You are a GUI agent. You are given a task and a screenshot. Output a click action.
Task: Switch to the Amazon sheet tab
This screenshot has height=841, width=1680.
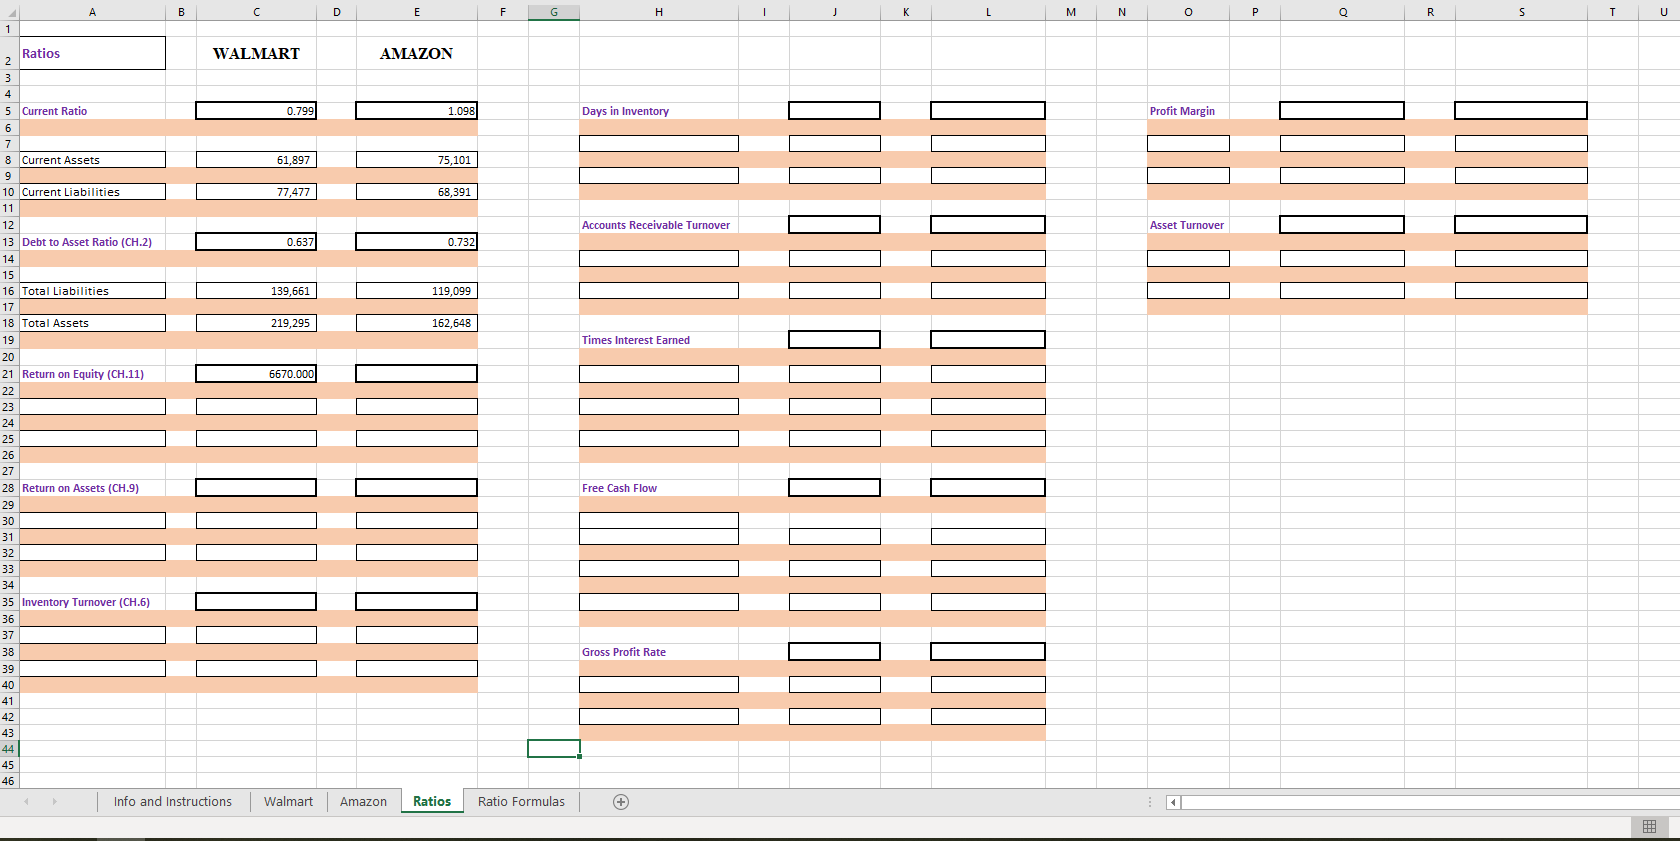coord(363,802)
